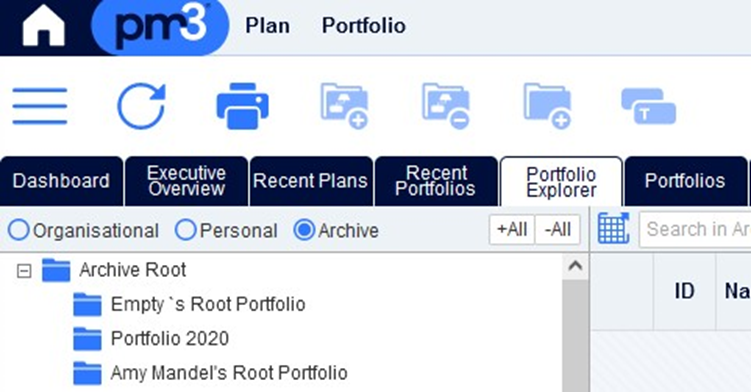The width and height of the screenshot is (751, 392).
Task: Open the Recent Portfolios tab
Action: tap(436, 181)
